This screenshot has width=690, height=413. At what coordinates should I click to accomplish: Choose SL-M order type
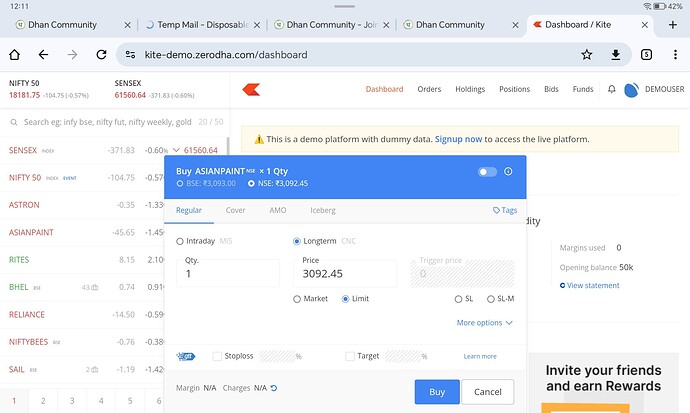490,299
